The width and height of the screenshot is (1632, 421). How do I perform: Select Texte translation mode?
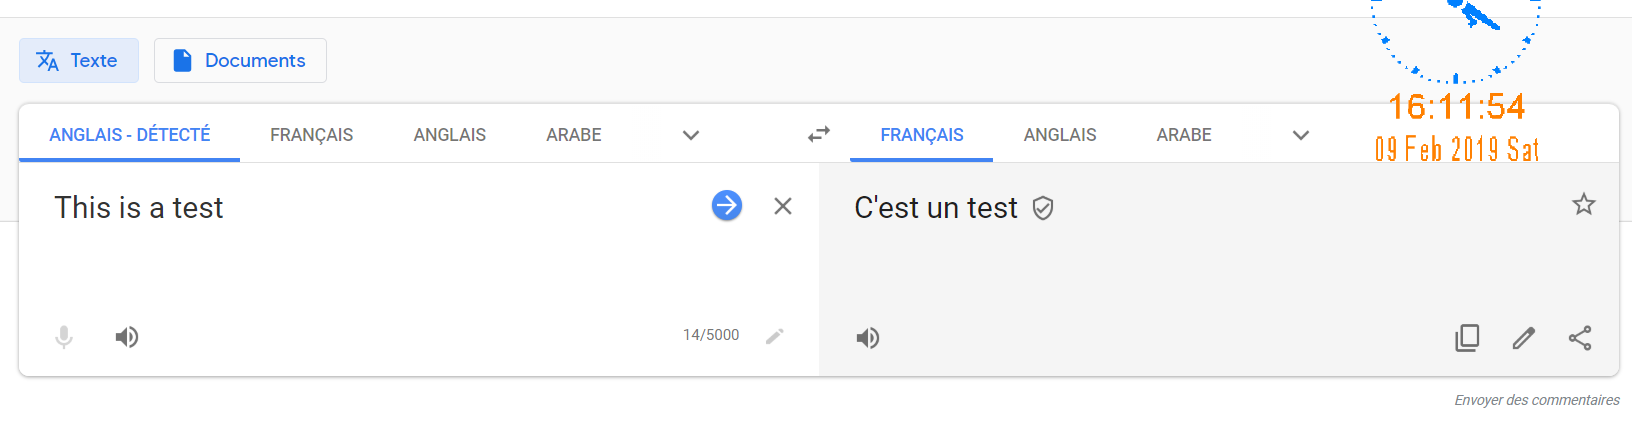click(x=79, y=61)
